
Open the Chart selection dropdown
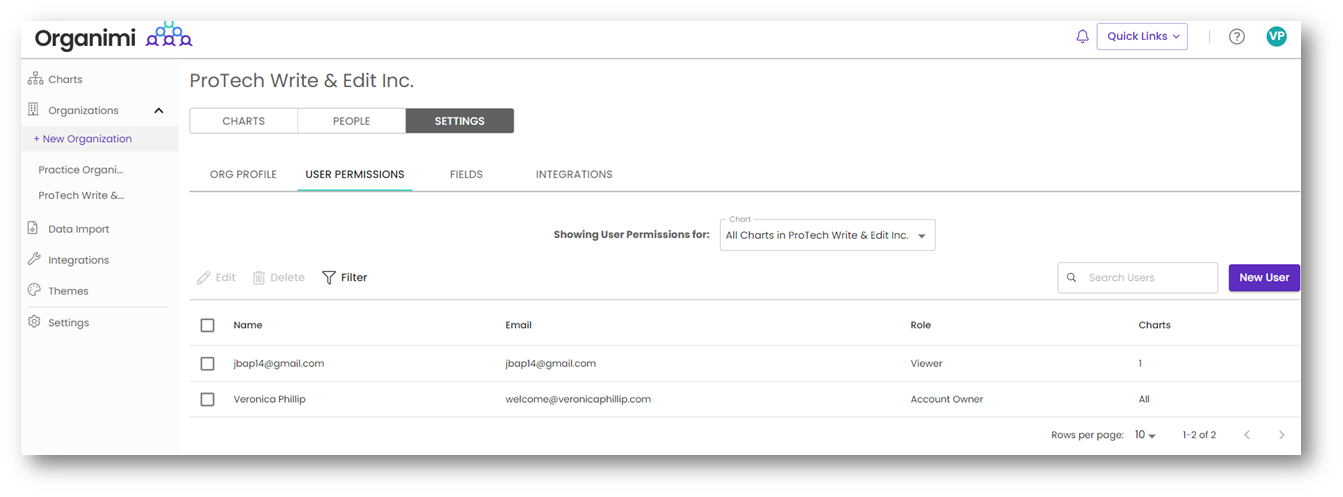click(x=827, y=236)
